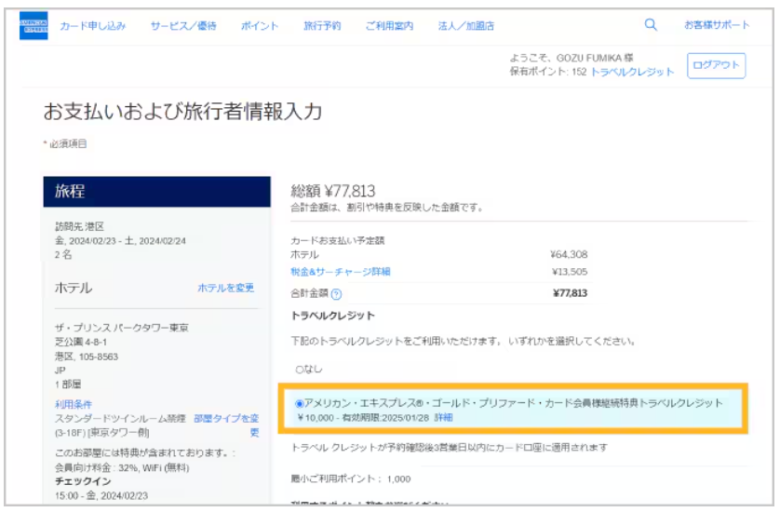This screenshot has height=512, width=780.
Task: Click the bold total ¥77,813
Action: coord(570,293)
